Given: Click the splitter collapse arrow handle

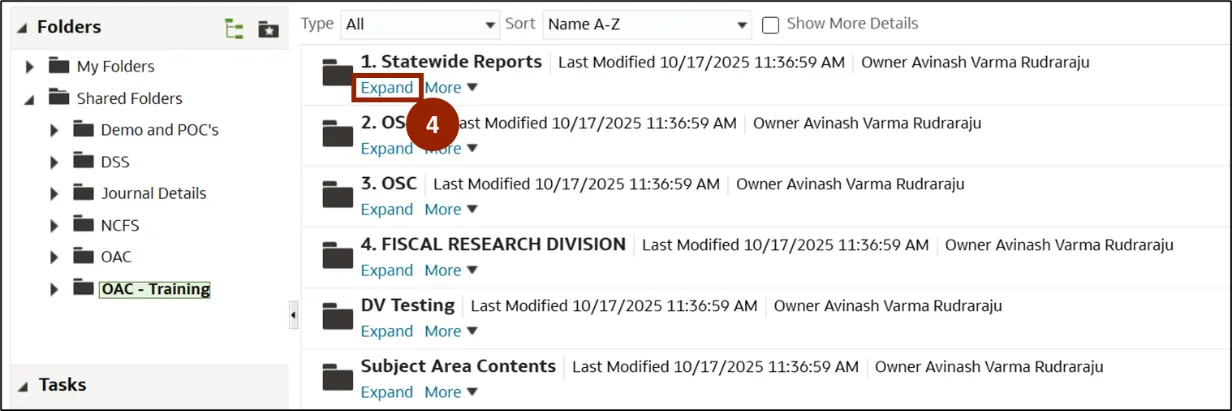Looking at the screenshot, I should tap(293, 315).
